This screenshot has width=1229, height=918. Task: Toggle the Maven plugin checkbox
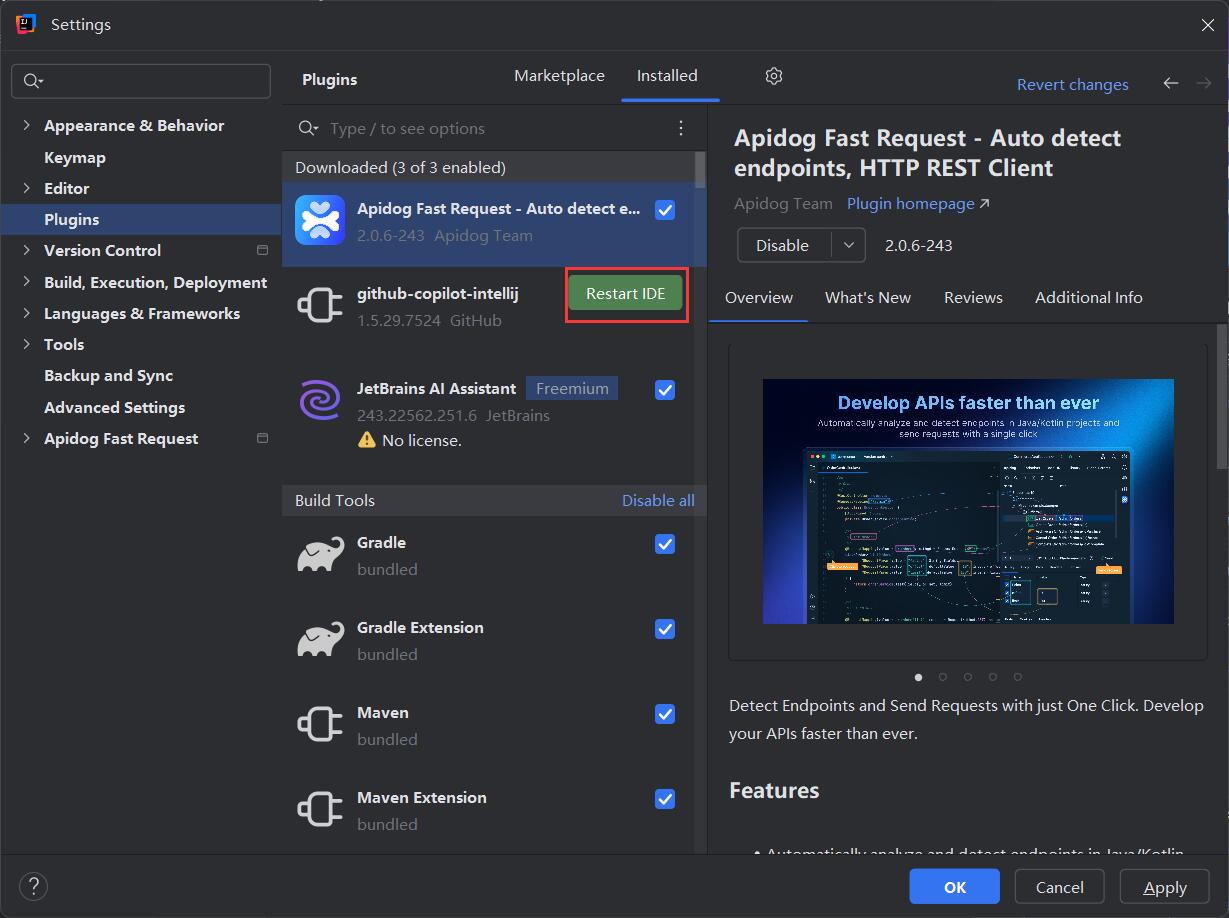tap(665, 714)
